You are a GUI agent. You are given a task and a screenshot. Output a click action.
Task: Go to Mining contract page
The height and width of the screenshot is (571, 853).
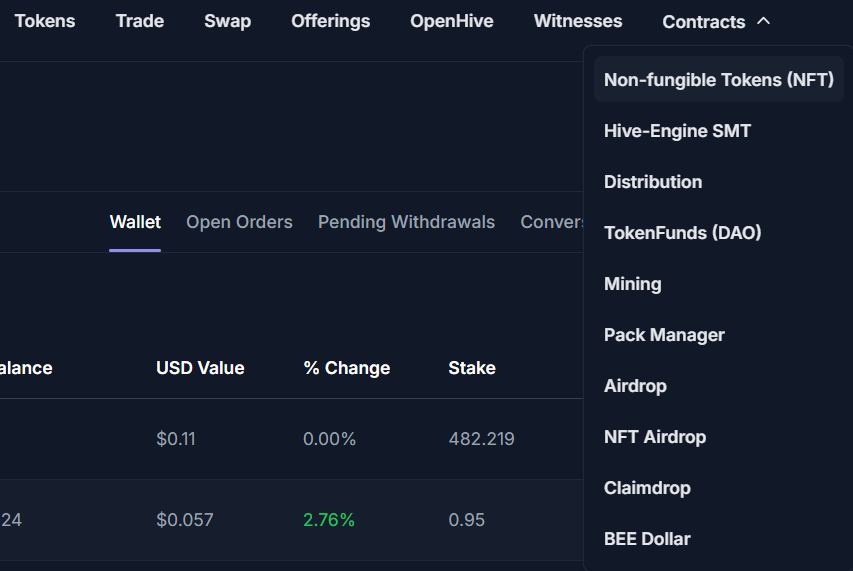(x=632, y=284)
